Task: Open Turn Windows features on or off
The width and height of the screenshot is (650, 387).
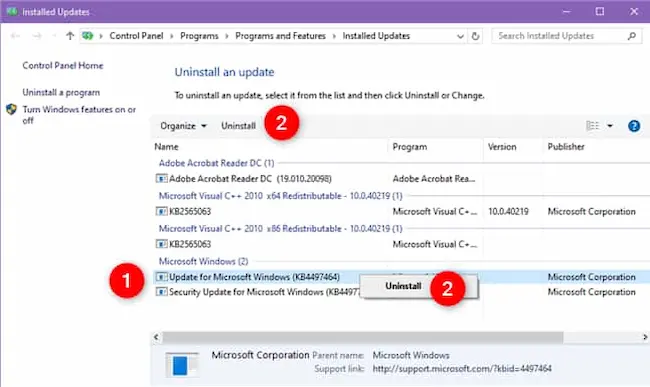Action: point(79,115)
